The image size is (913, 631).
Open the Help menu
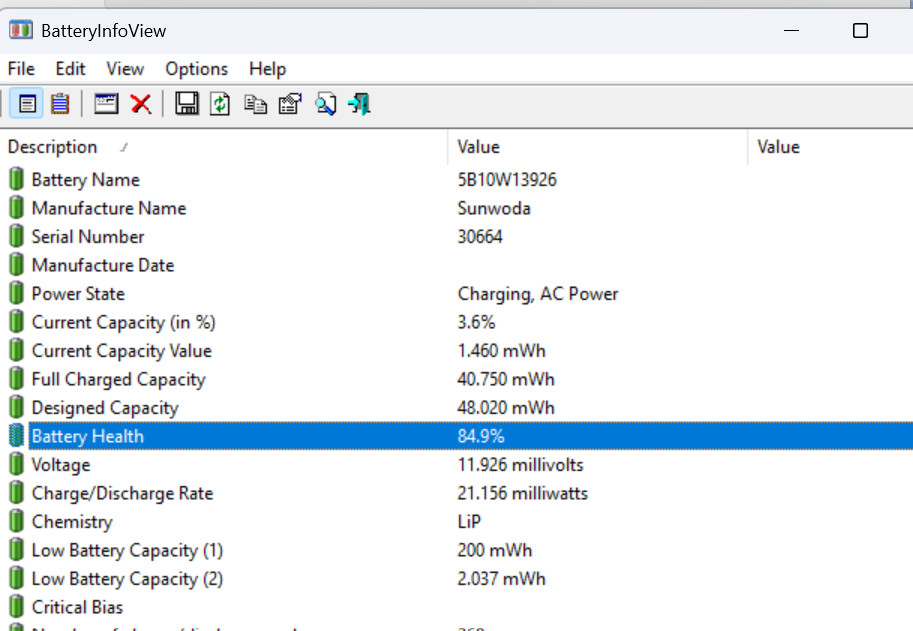click(267, 69)
